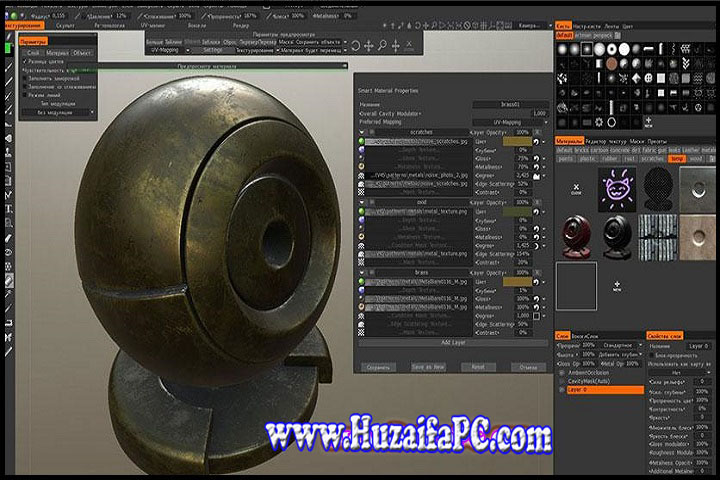Toggle the Разница цветов checkbox
This screenshot has width=720, height=480.
tap(25, 61)
